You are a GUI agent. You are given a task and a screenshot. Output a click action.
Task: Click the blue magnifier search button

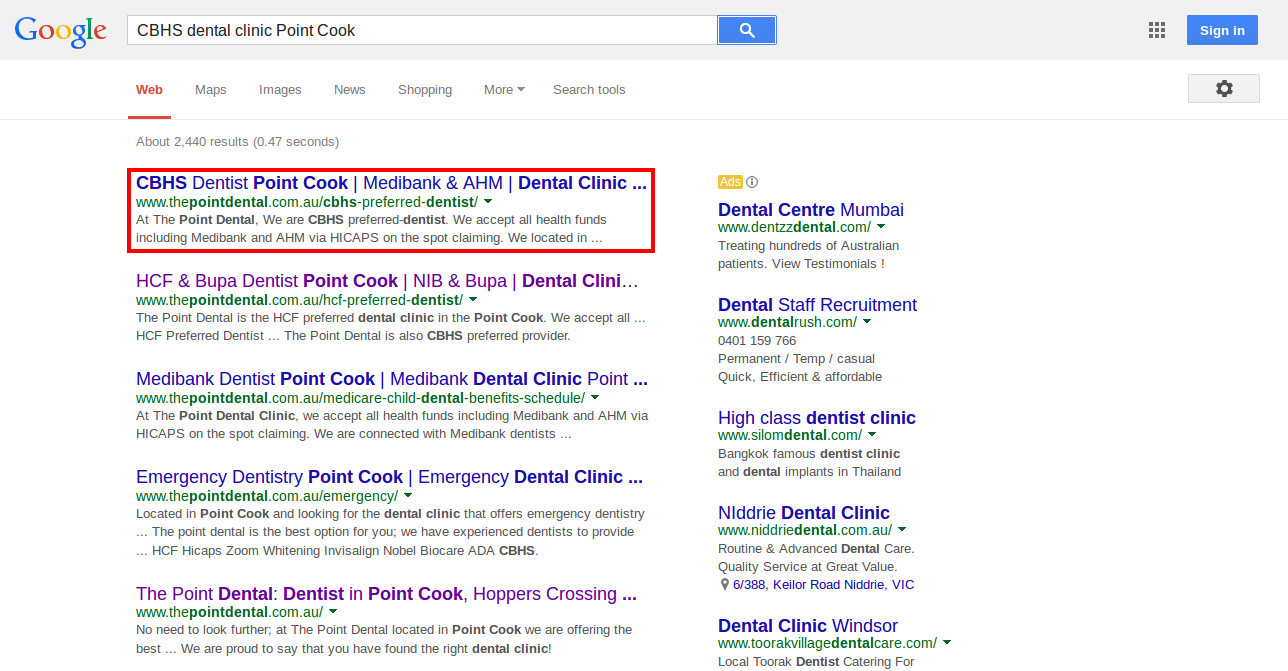[747, 30]
